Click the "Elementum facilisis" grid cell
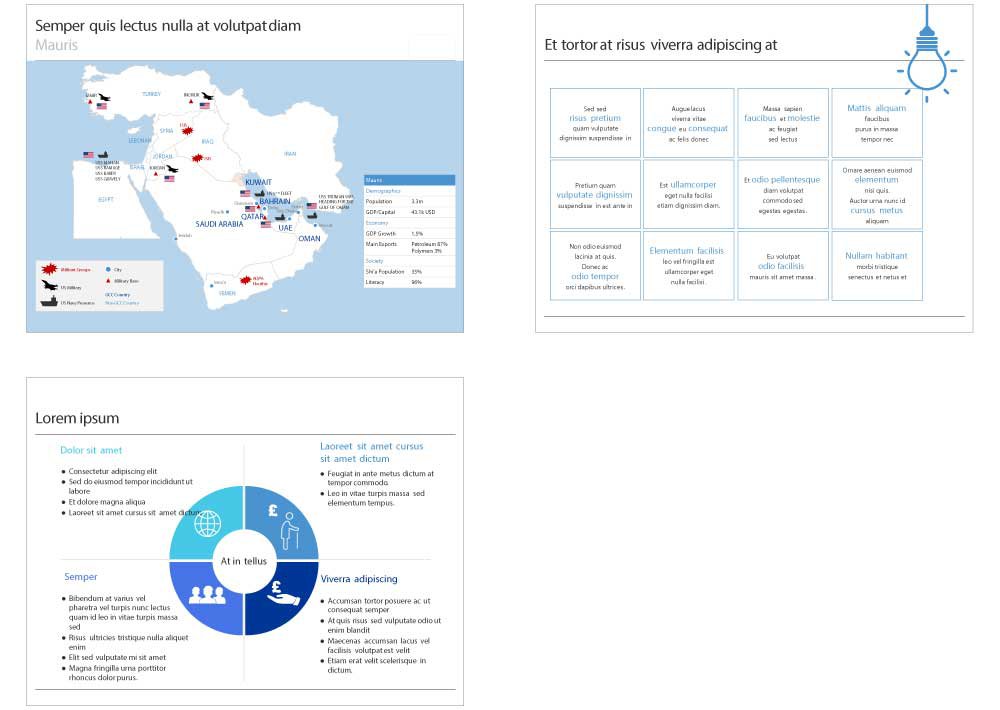 coord(689,265)
